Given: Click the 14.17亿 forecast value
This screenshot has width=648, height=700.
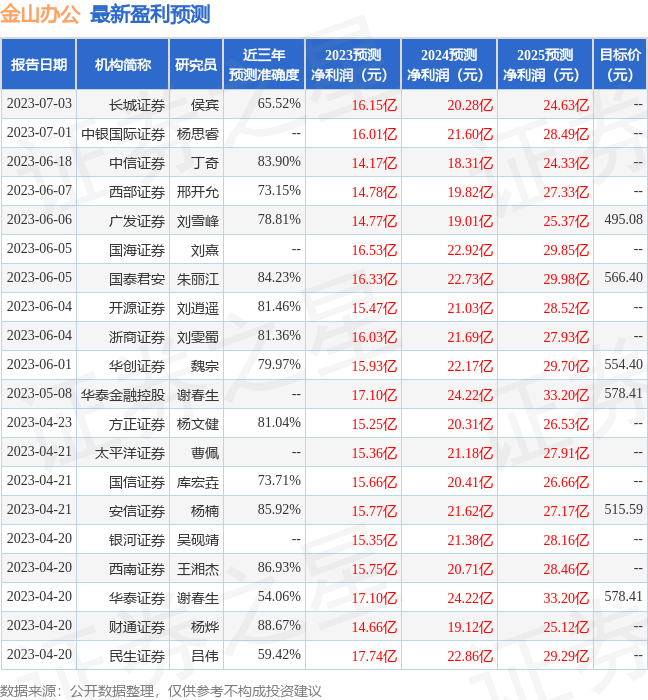Looking at the screenshot, I should [374, 163].
